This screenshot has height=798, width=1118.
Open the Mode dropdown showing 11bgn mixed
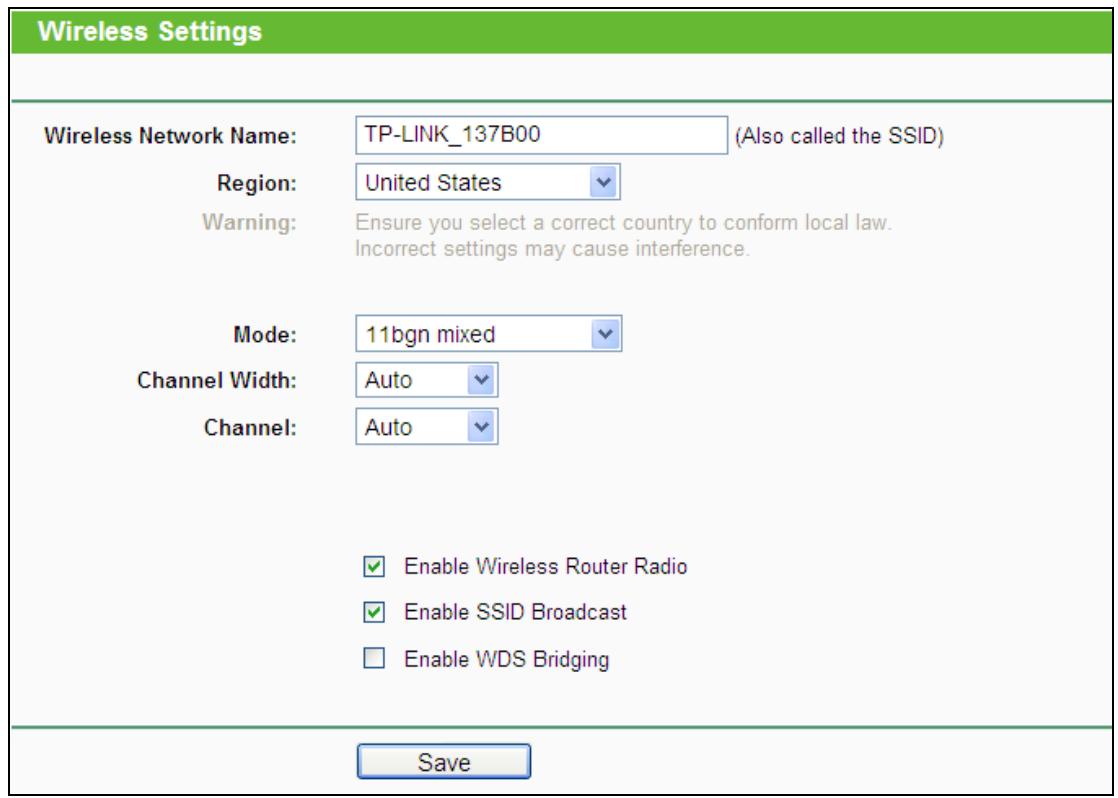[x=488, y=334]
